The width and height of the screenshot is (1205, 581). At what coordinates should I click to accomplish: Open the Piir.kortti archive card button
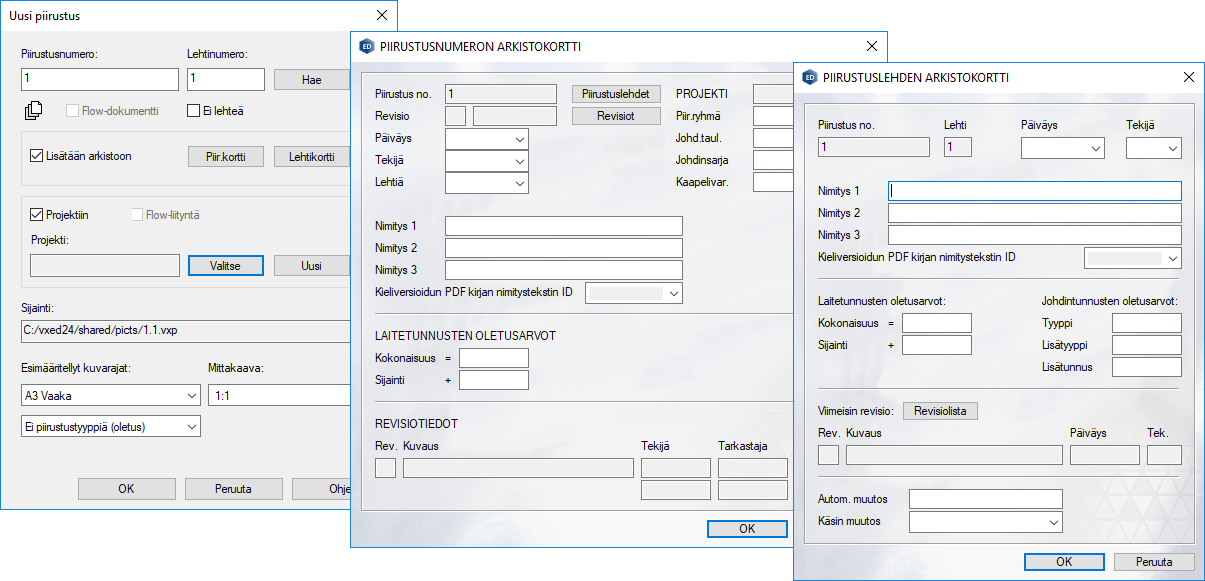point(225,156)
